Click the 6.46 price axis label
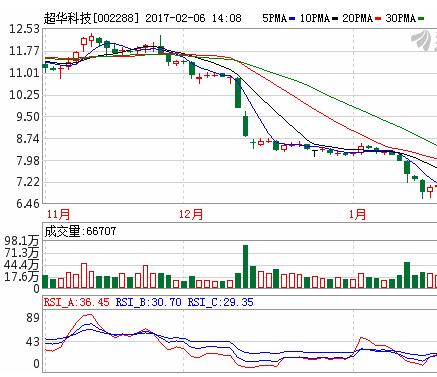Viewport: 437px width, 377px height. 28,203
